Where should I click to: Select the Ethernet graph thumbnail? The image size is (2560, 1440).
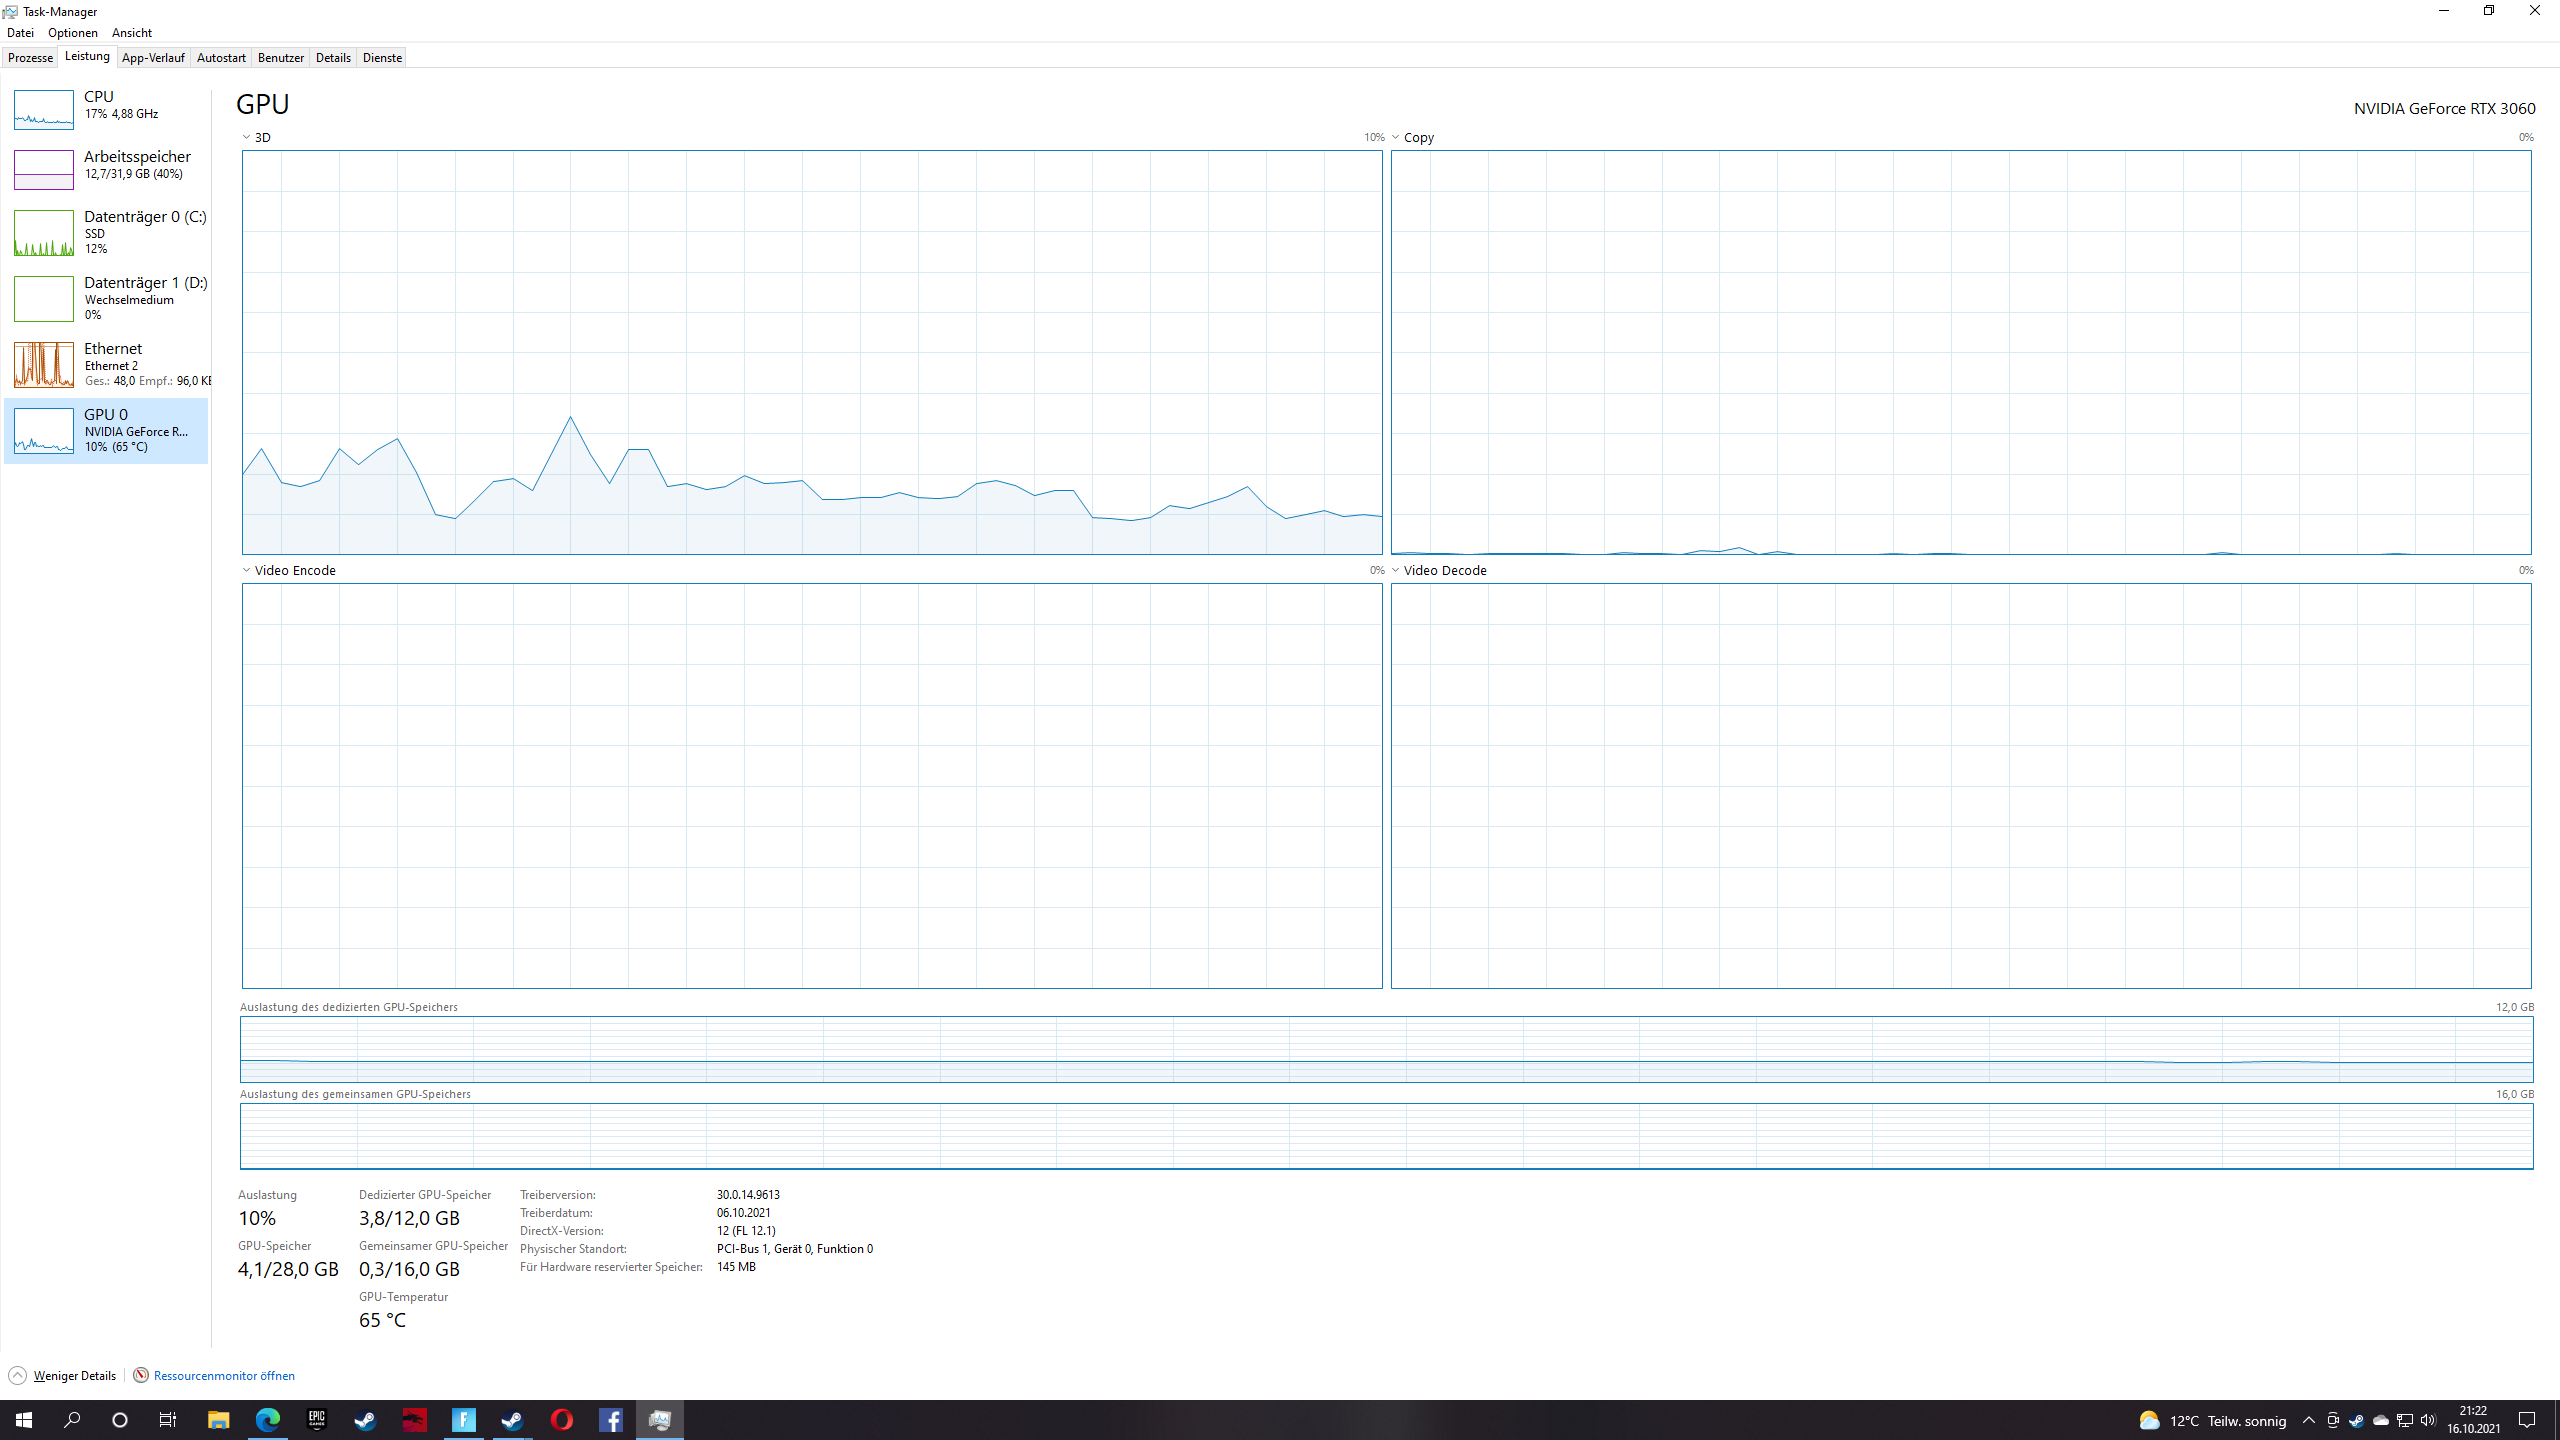point(43,365)
